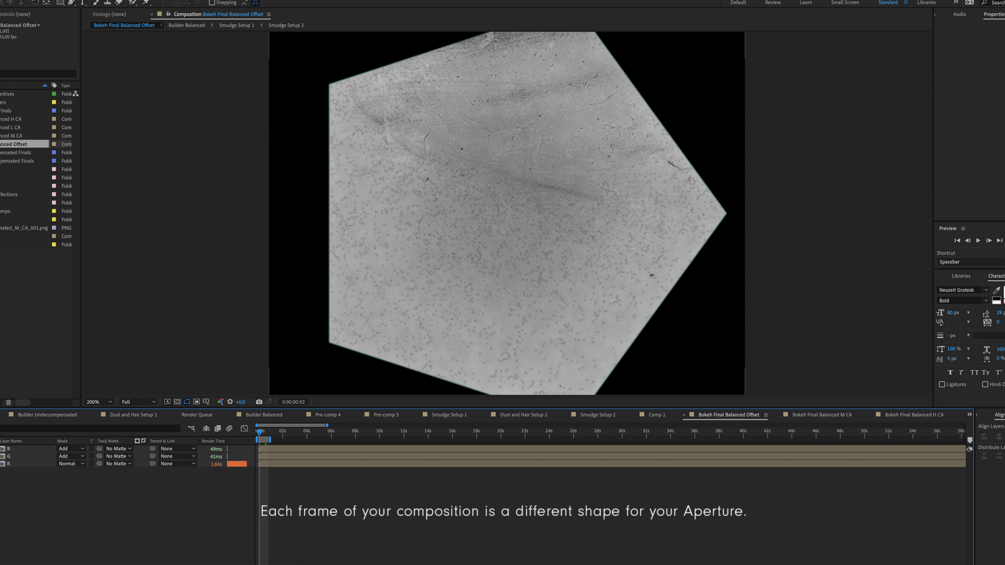Image resolution: width=1005 pixels, height=565 pixels.
Task: Click the composition mini-flowchart icon in the timeline
Action: click(x=192, y=429)
